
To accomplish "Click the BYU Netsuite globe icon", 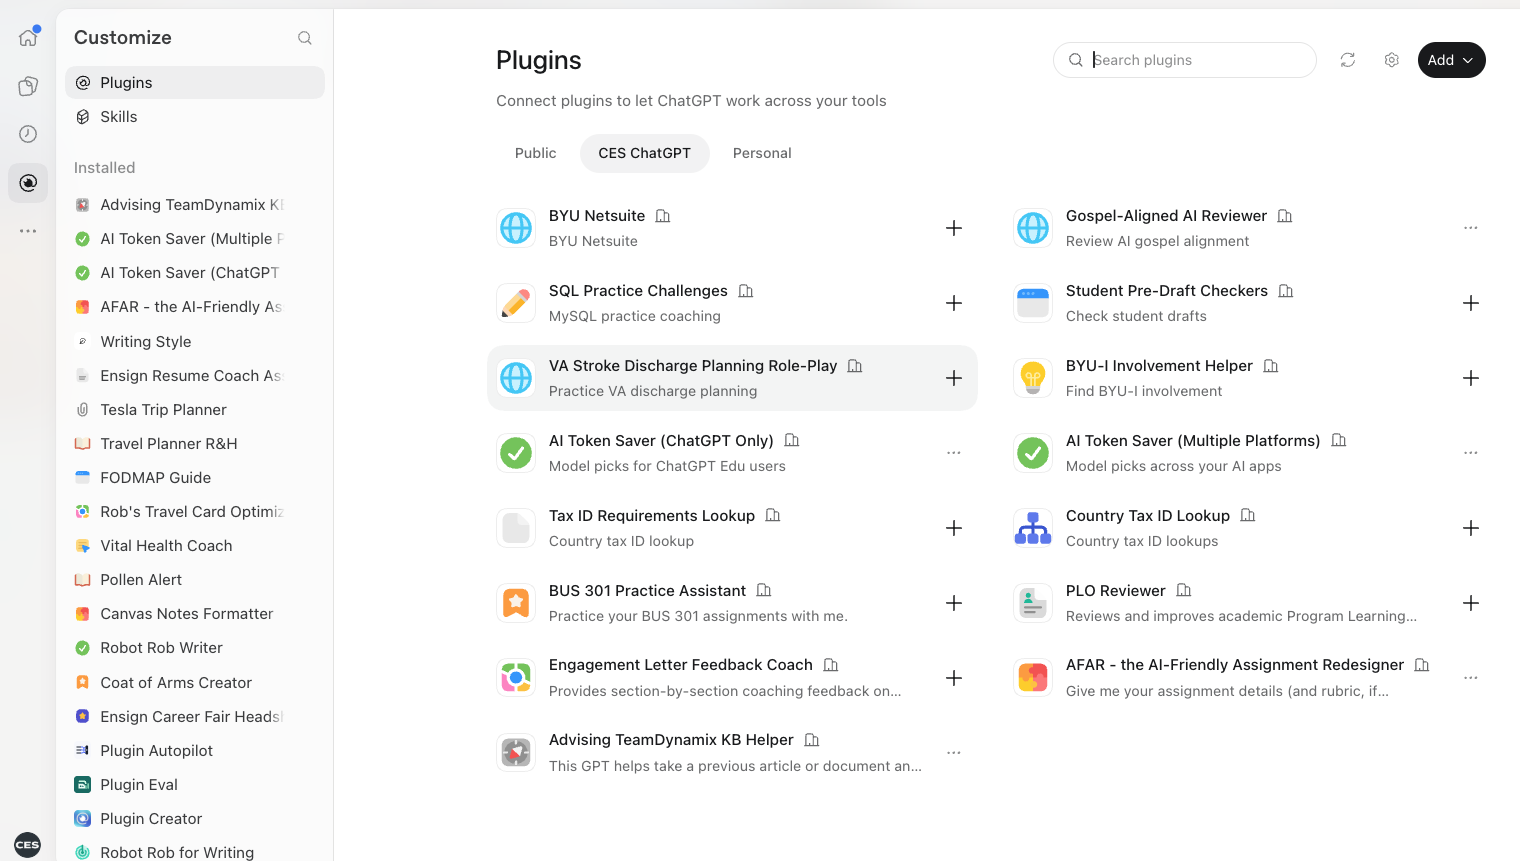I will pyautogui.click(x=516, y=228).
